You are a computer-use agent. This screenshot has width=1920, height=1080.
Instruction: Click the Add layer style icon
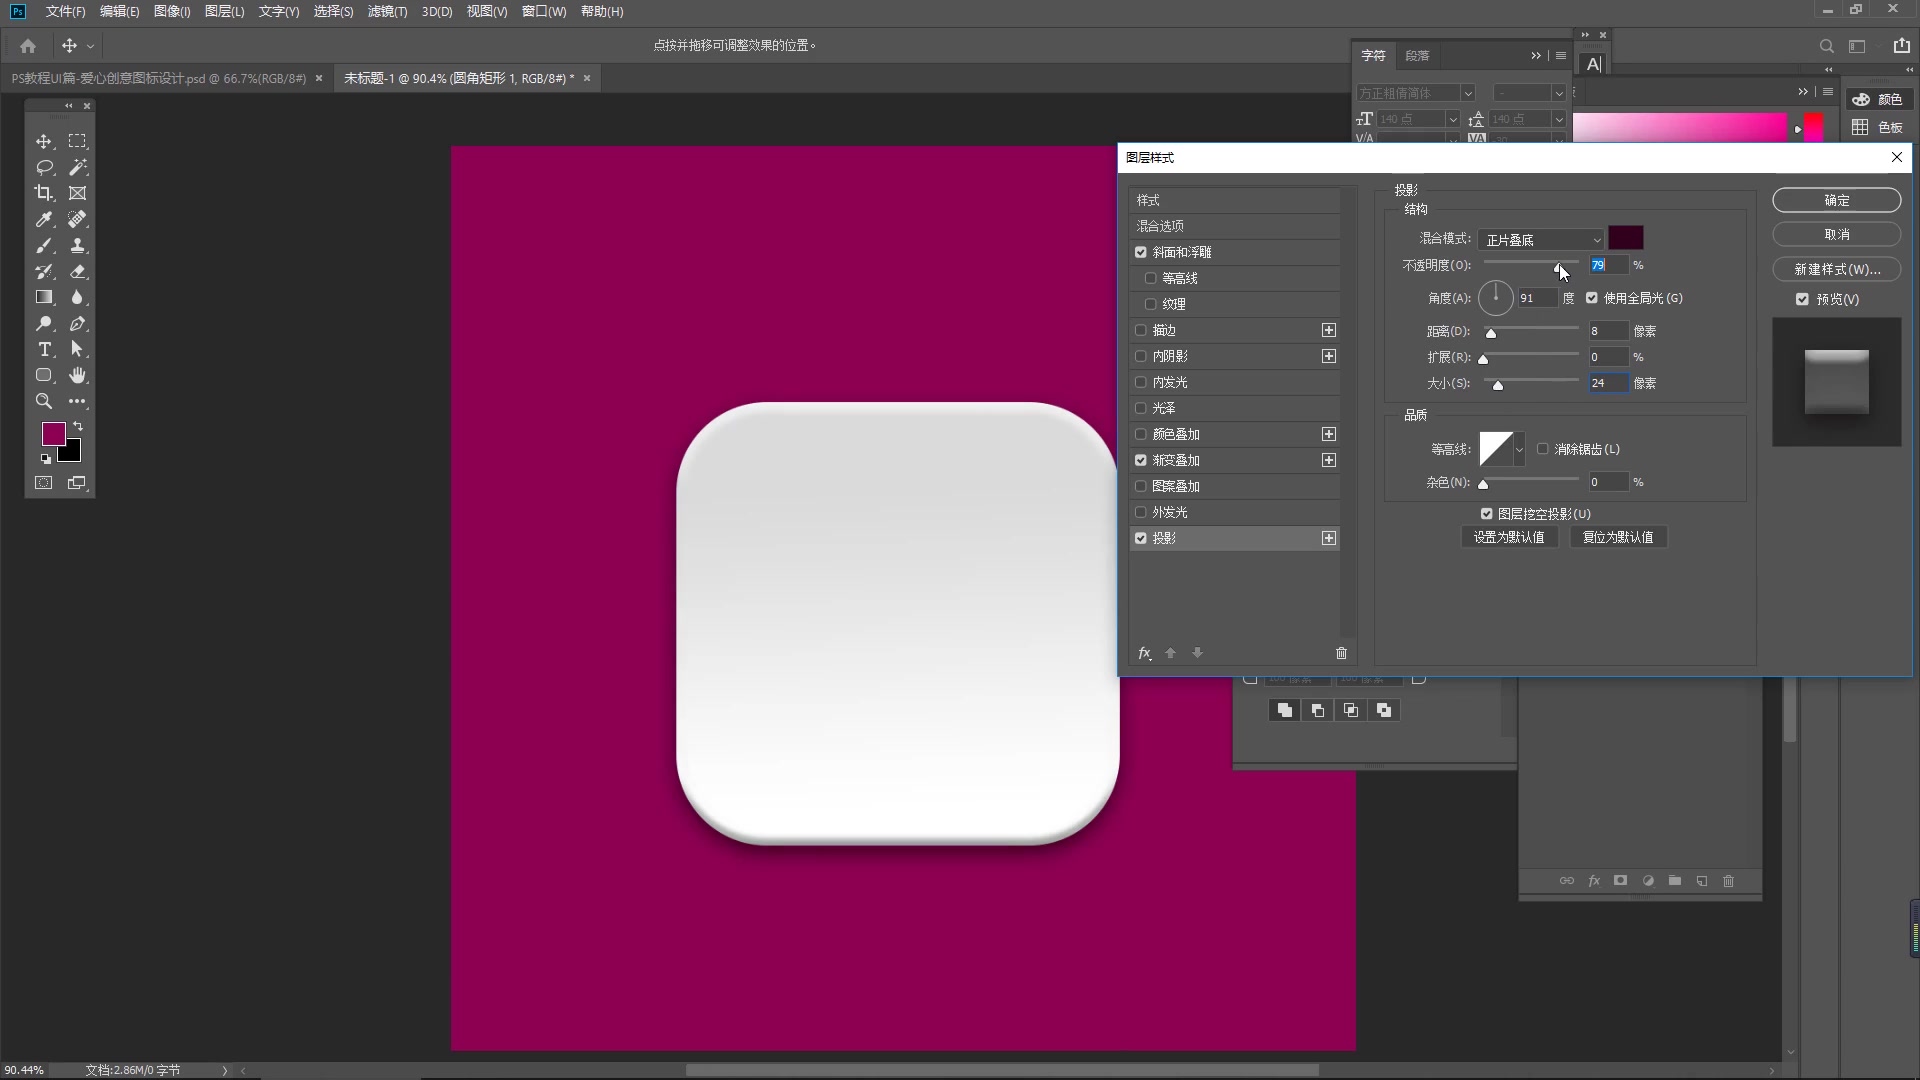[x=1594, y=881]
